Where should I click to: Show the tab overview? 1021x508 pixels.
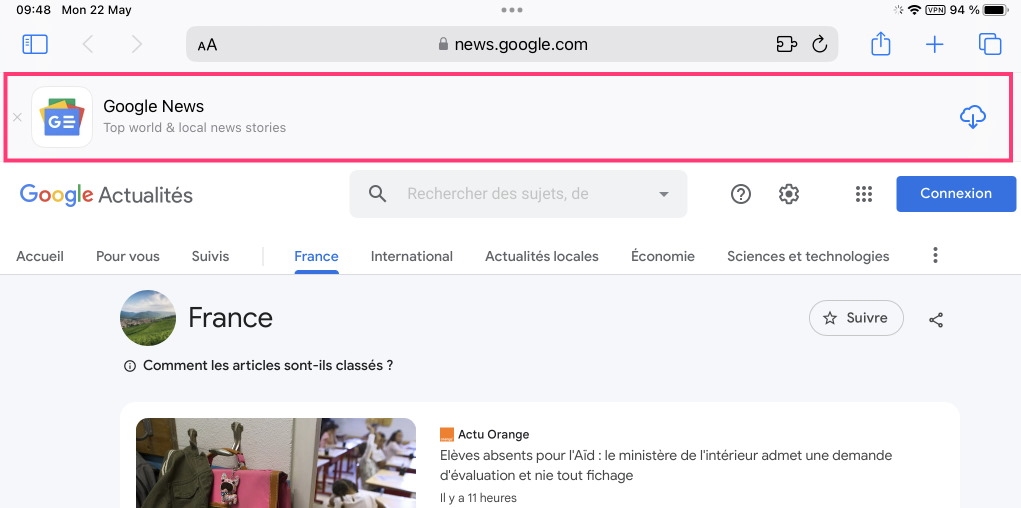990,44
